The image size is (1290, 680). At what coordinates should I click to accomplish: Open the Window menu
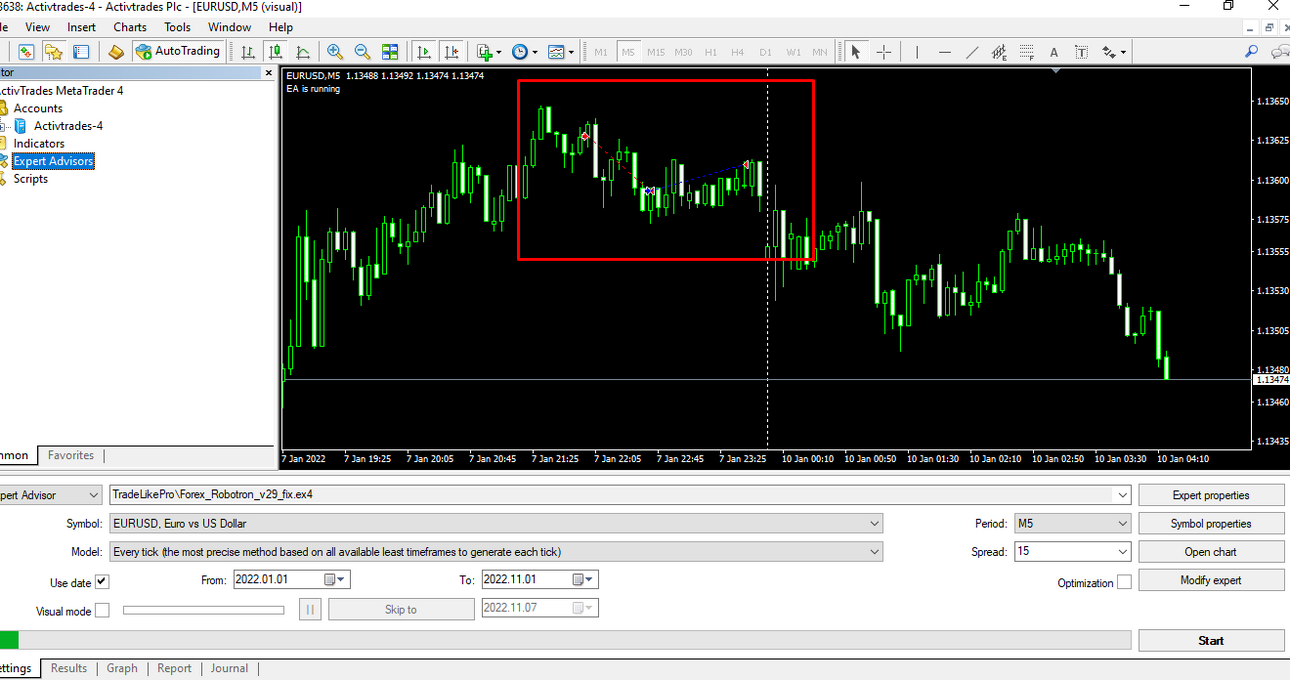point(229,27)
